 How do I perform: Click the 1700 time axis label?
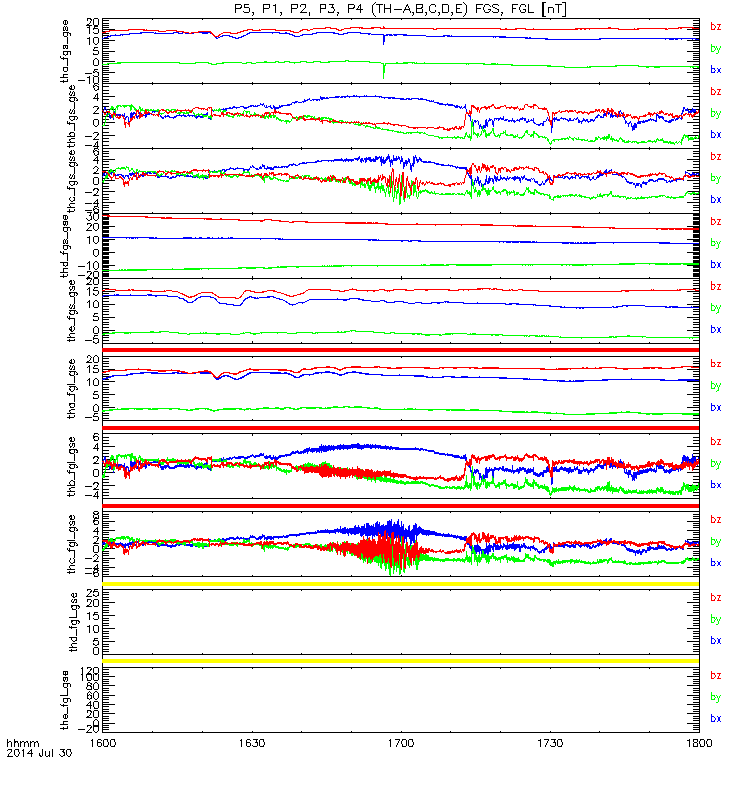coord(401,743)
